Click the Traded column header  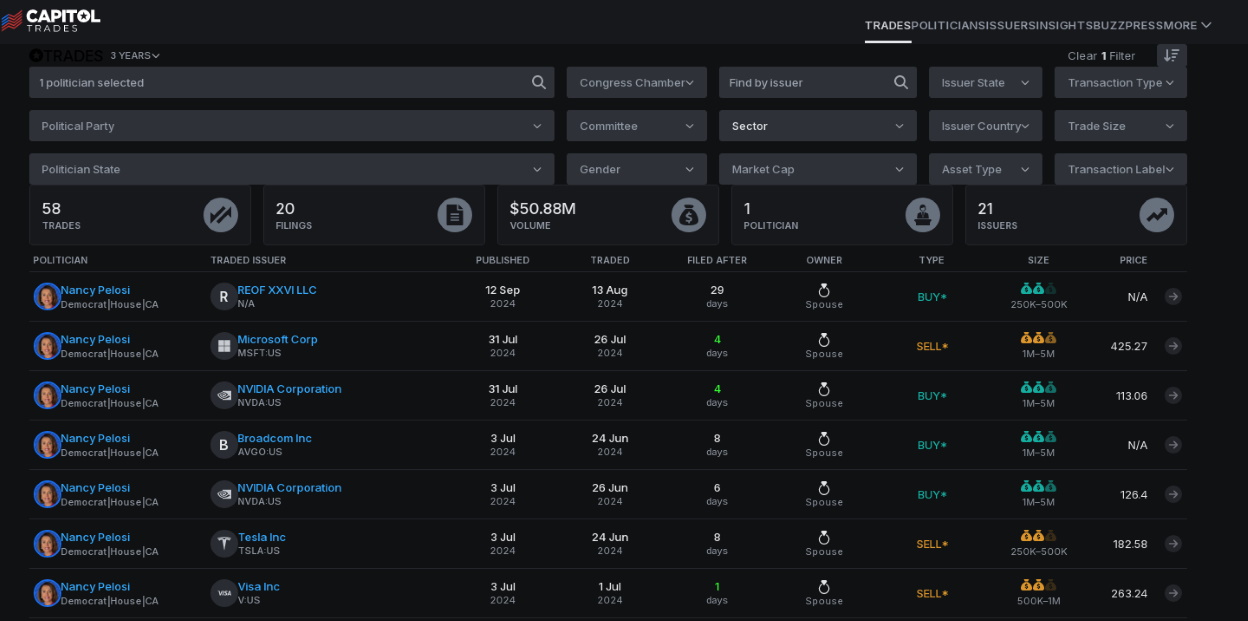(610, 260)
